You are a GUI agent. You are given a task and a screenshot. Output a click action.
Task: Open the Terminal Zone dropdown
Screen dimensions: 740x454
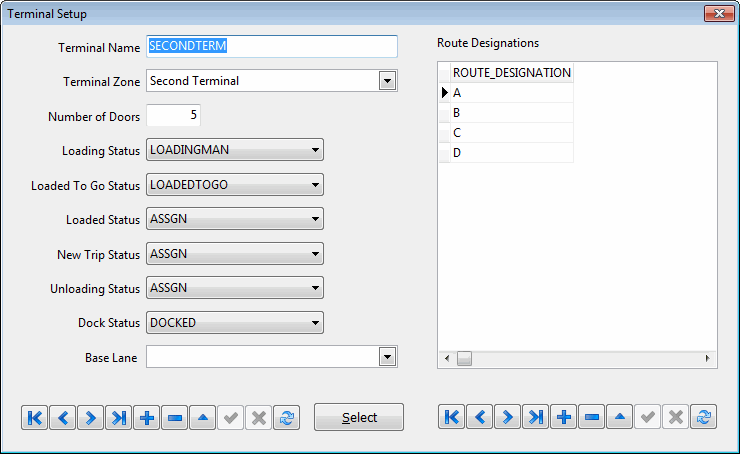pyautogui.click(x=387, y=81)
